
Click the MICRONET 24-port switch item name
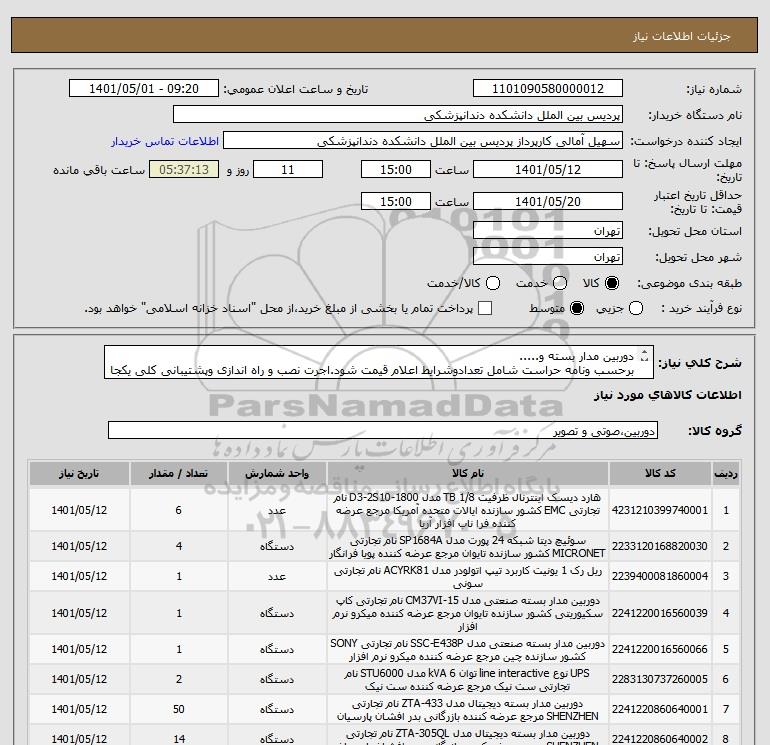(468, 547)
